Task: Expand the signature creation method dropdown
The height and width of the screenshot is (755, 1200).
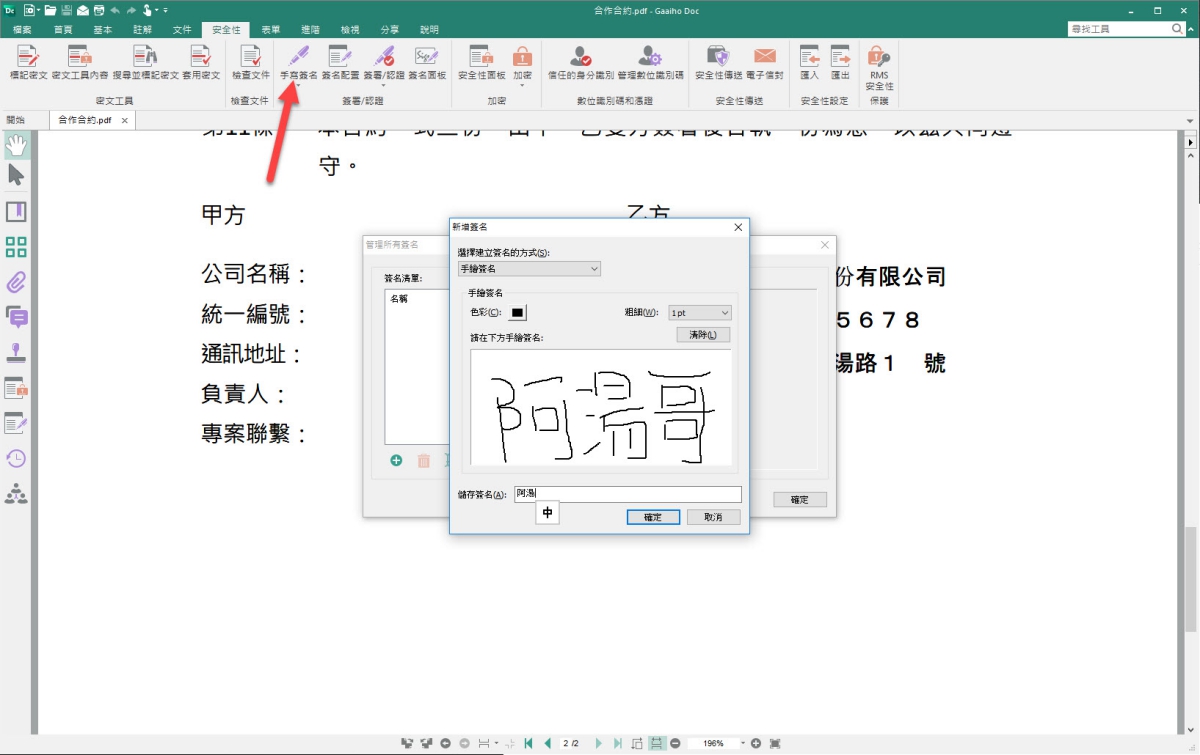Action: click(529, 269)
